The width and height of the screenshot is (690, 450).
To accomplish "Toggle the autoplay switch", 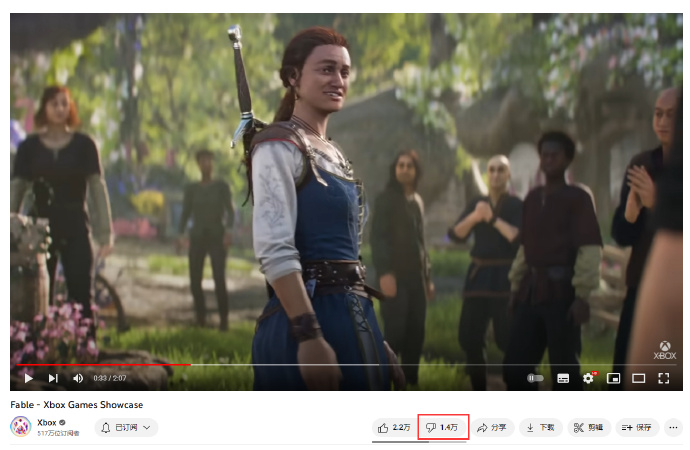I will [x=536, y=378].
